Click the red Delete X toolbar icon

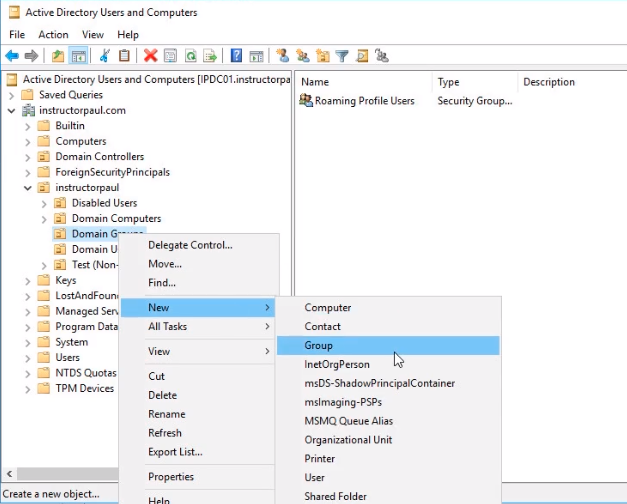(x=150, y=56)
